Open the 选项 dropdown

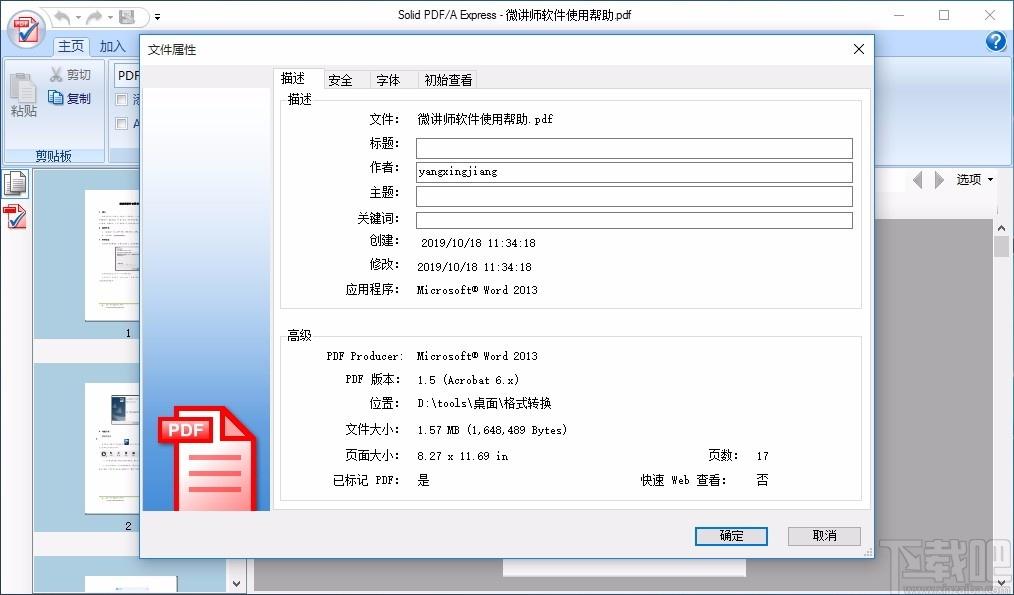click(975, 180)
